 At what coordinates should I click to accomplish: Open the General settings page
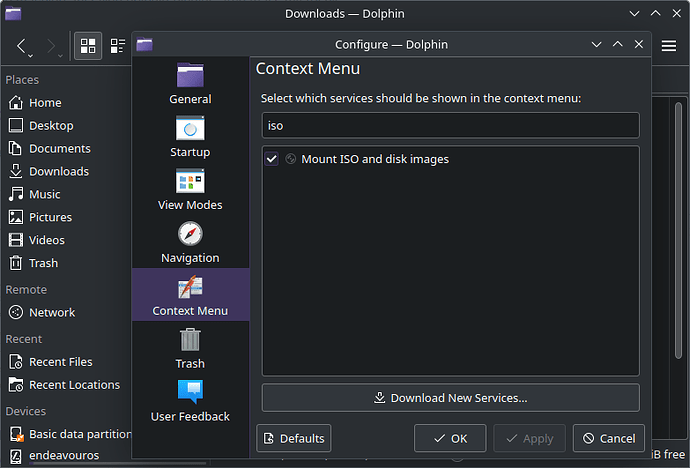pos(190,84)
